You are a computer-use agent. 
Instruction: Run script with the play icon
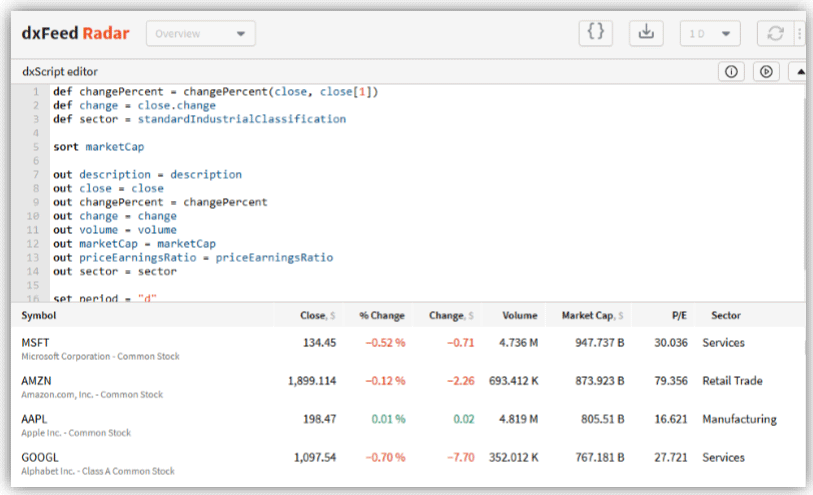point(766,72)
